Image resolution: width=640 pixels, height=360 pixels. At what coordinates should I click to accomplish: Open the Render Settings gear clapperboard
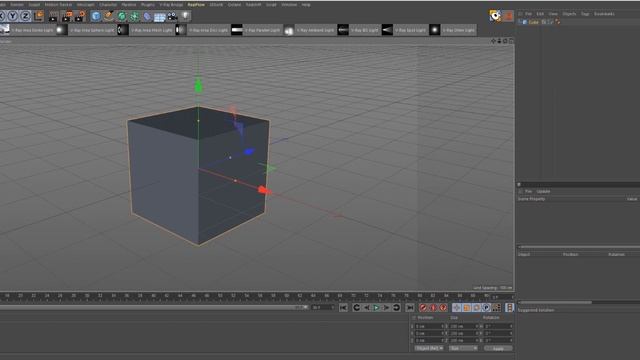tap(80, 16)
